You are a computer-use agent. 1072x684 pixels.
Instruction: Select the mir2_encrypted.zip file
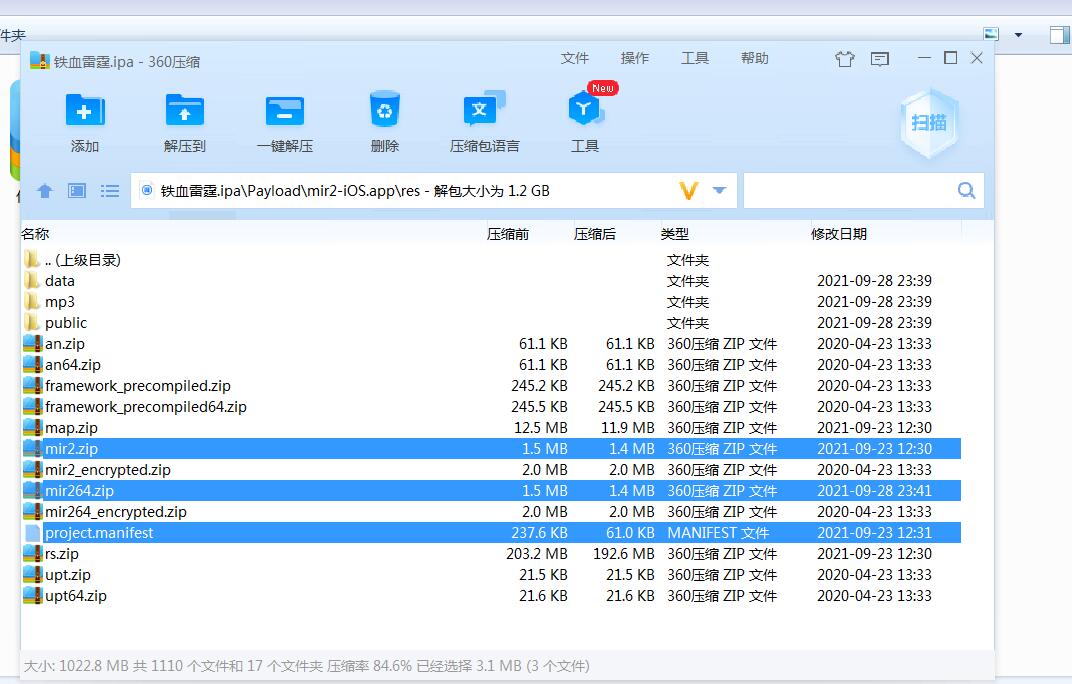click(108, 470)
